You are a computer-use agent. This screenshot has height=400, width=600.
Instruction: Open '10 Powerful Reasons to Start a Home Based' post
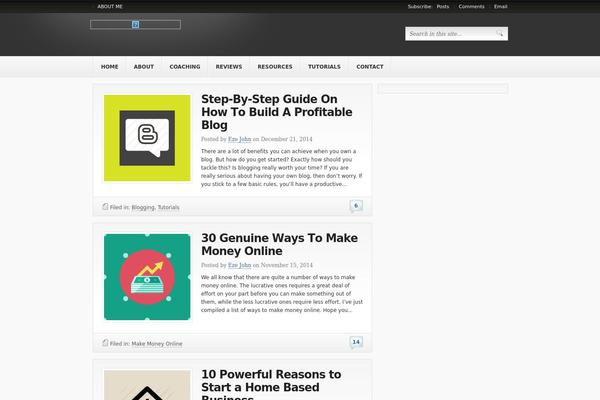pyautogui.click(x=271, y=384)
